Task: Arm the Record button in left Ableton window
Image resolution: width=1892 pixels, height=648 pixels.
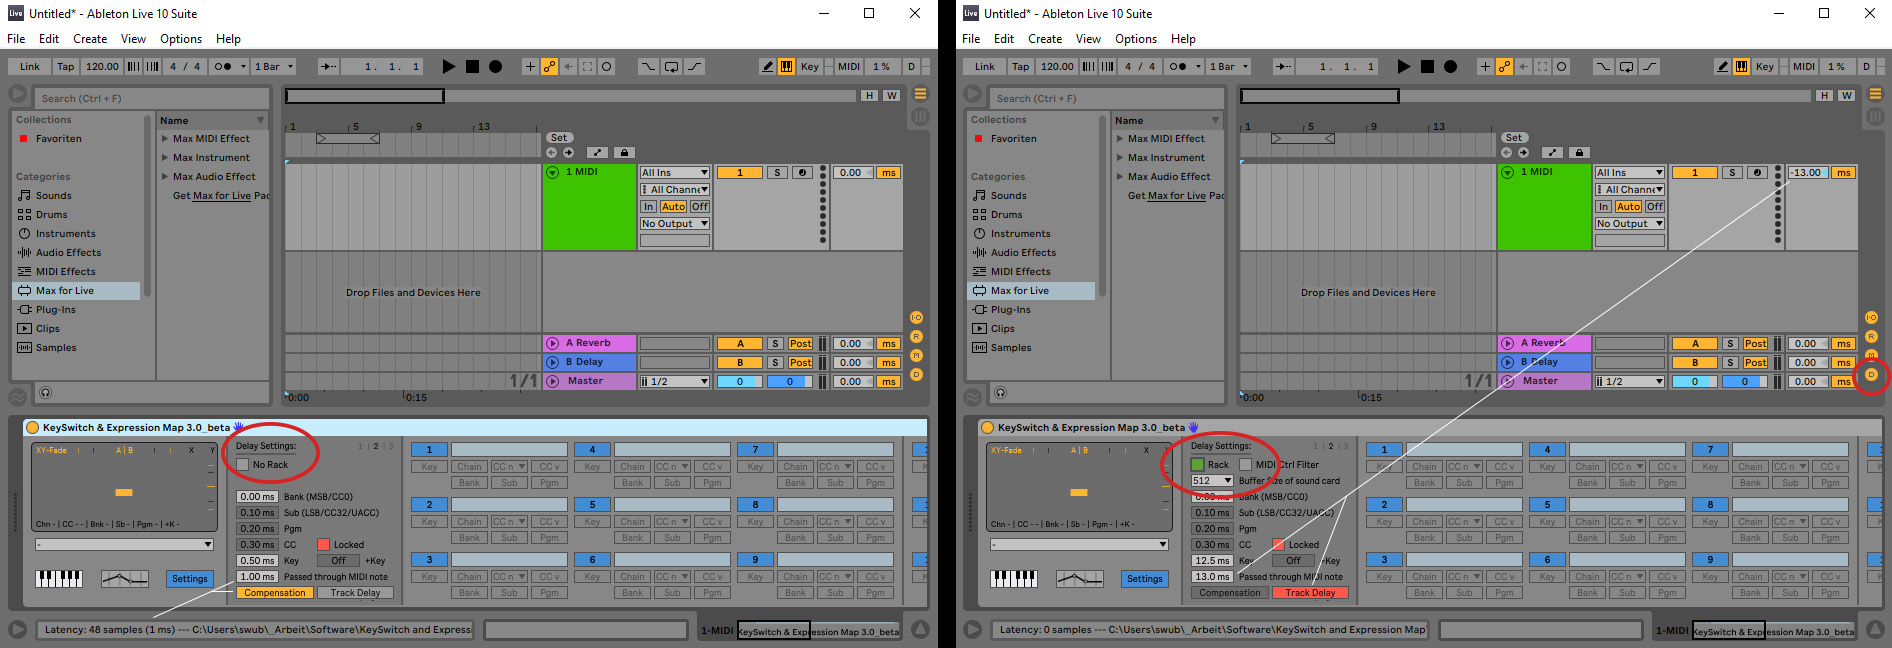Action: coord(495,67)
